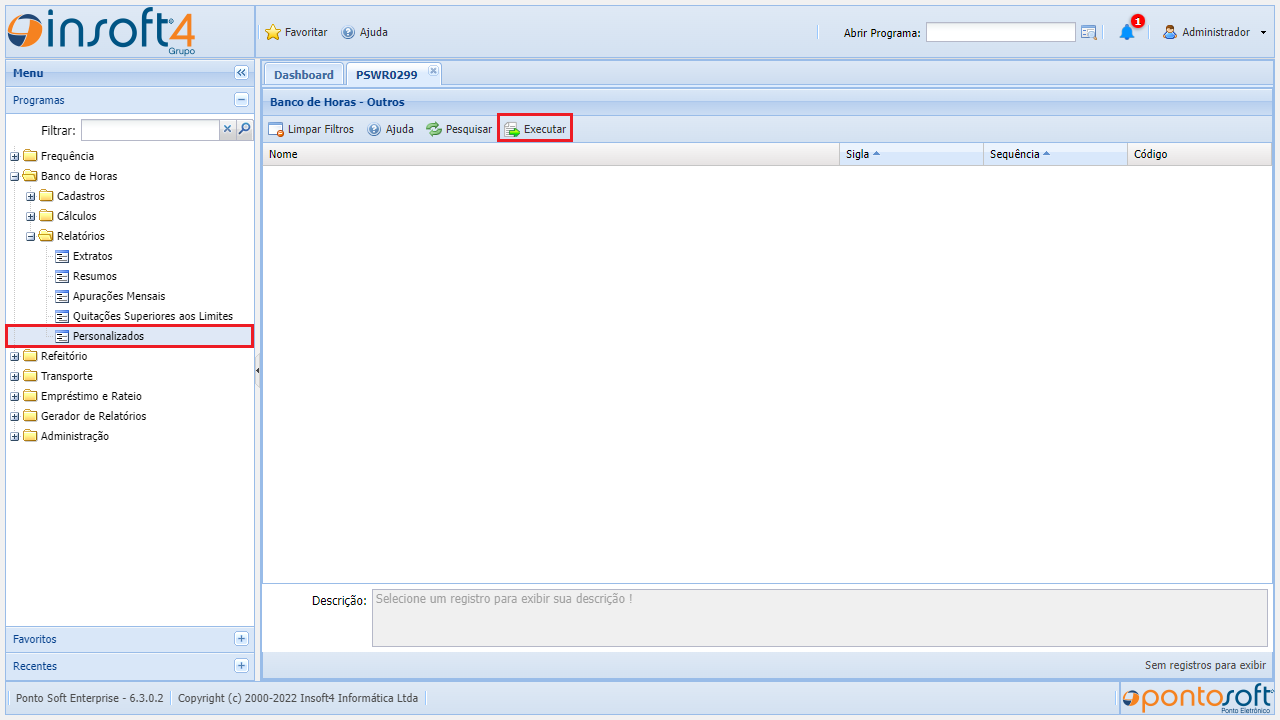The width and height of the screenshot is (1280, 720).
Task: Expand the Frequência folder
Action: 15,156
